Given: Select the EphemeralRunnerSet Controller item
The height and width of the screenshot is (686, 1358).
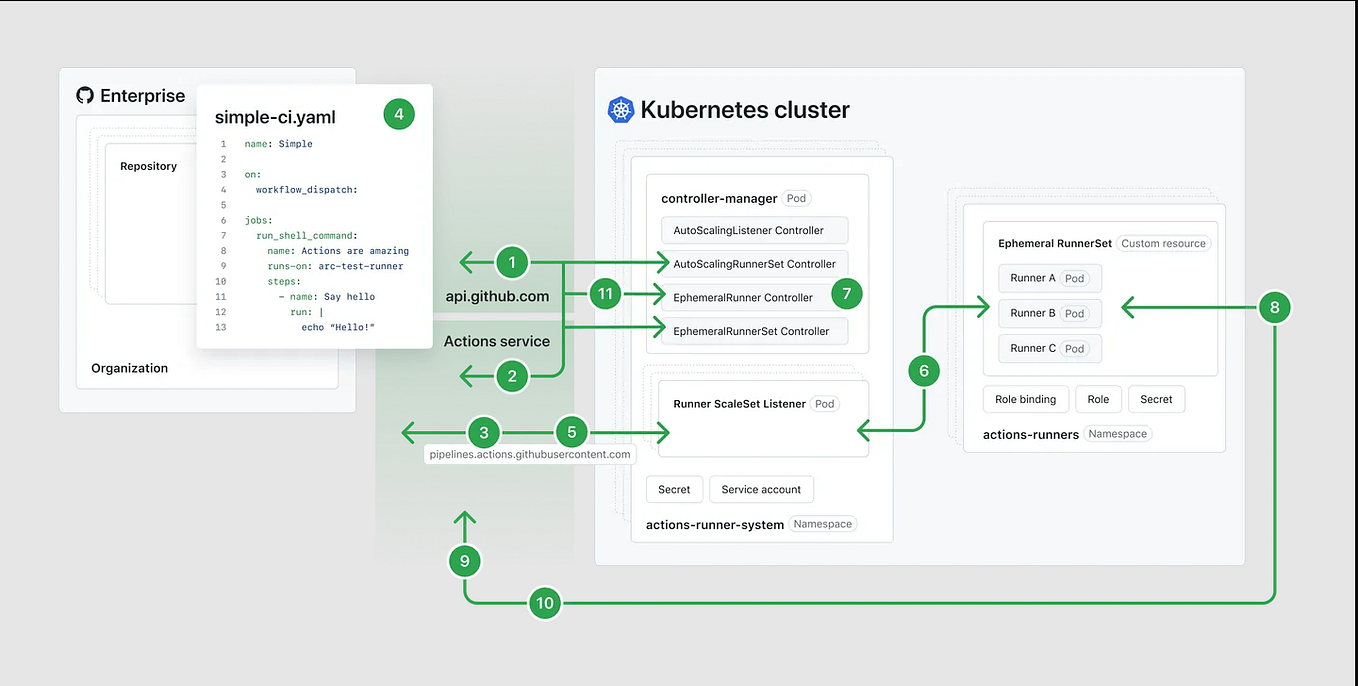Looking at the screenshot, I should [754, 331].
